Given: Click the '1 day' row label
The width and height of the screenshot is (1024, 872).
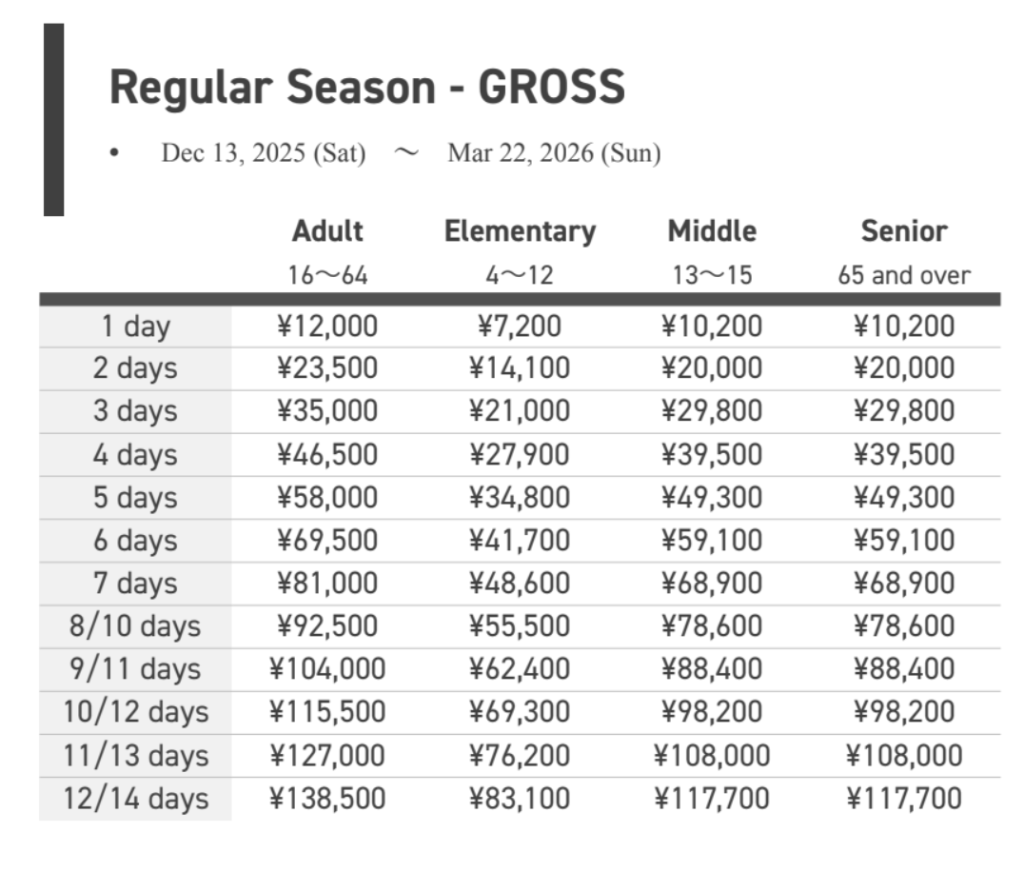Looking at the screenshot, I should [135, 326].
